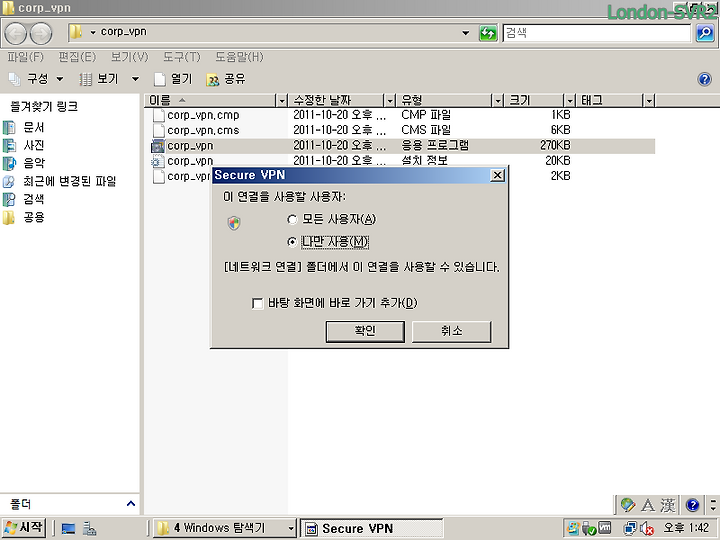Click the green refresh button beside address bar
This screenshot has width=720, height=540.
click(488, 33)
